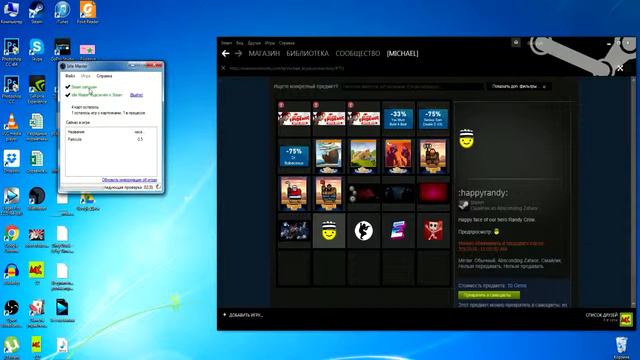
Task: Open the iTunes desktop shortcut
Action: click(x=62, y=13)
